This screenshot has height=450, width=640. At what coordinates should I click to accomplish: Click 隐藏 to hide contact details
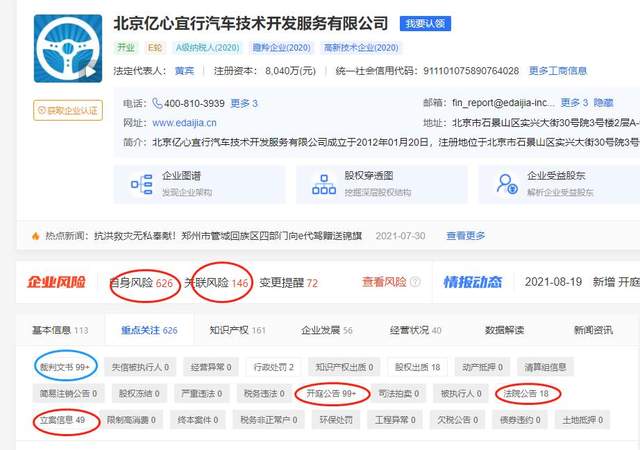[603, 102]
